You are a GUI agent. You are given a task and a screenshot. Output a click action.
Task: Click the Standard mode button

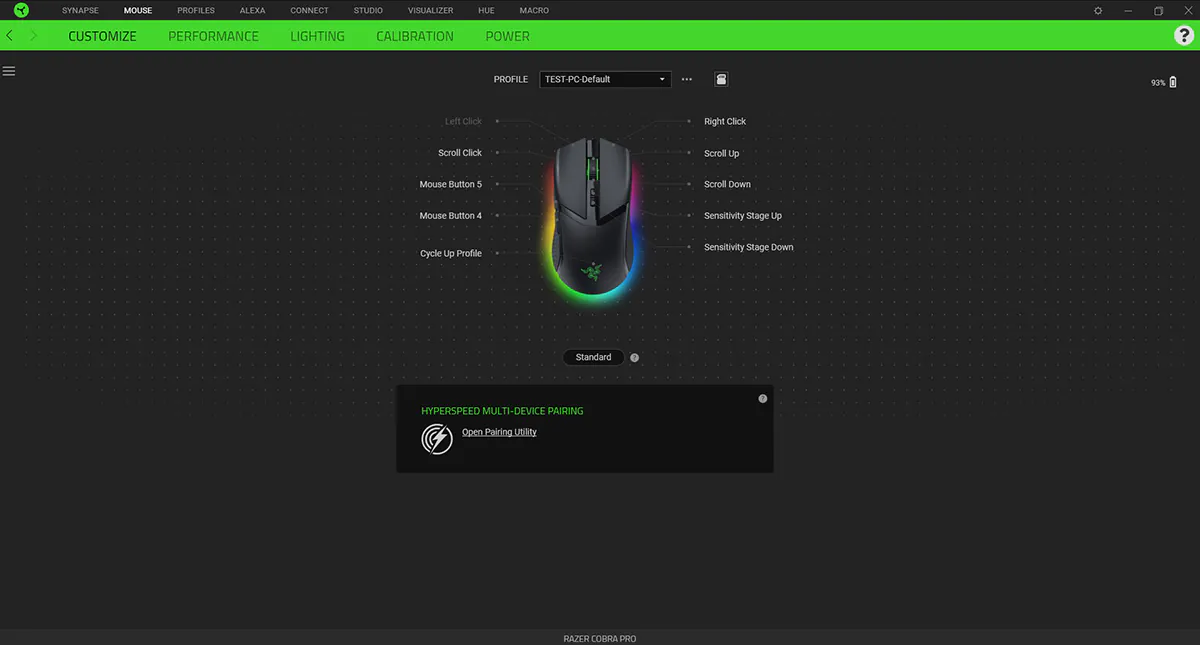pyautogui.click(x=593, y=357)
